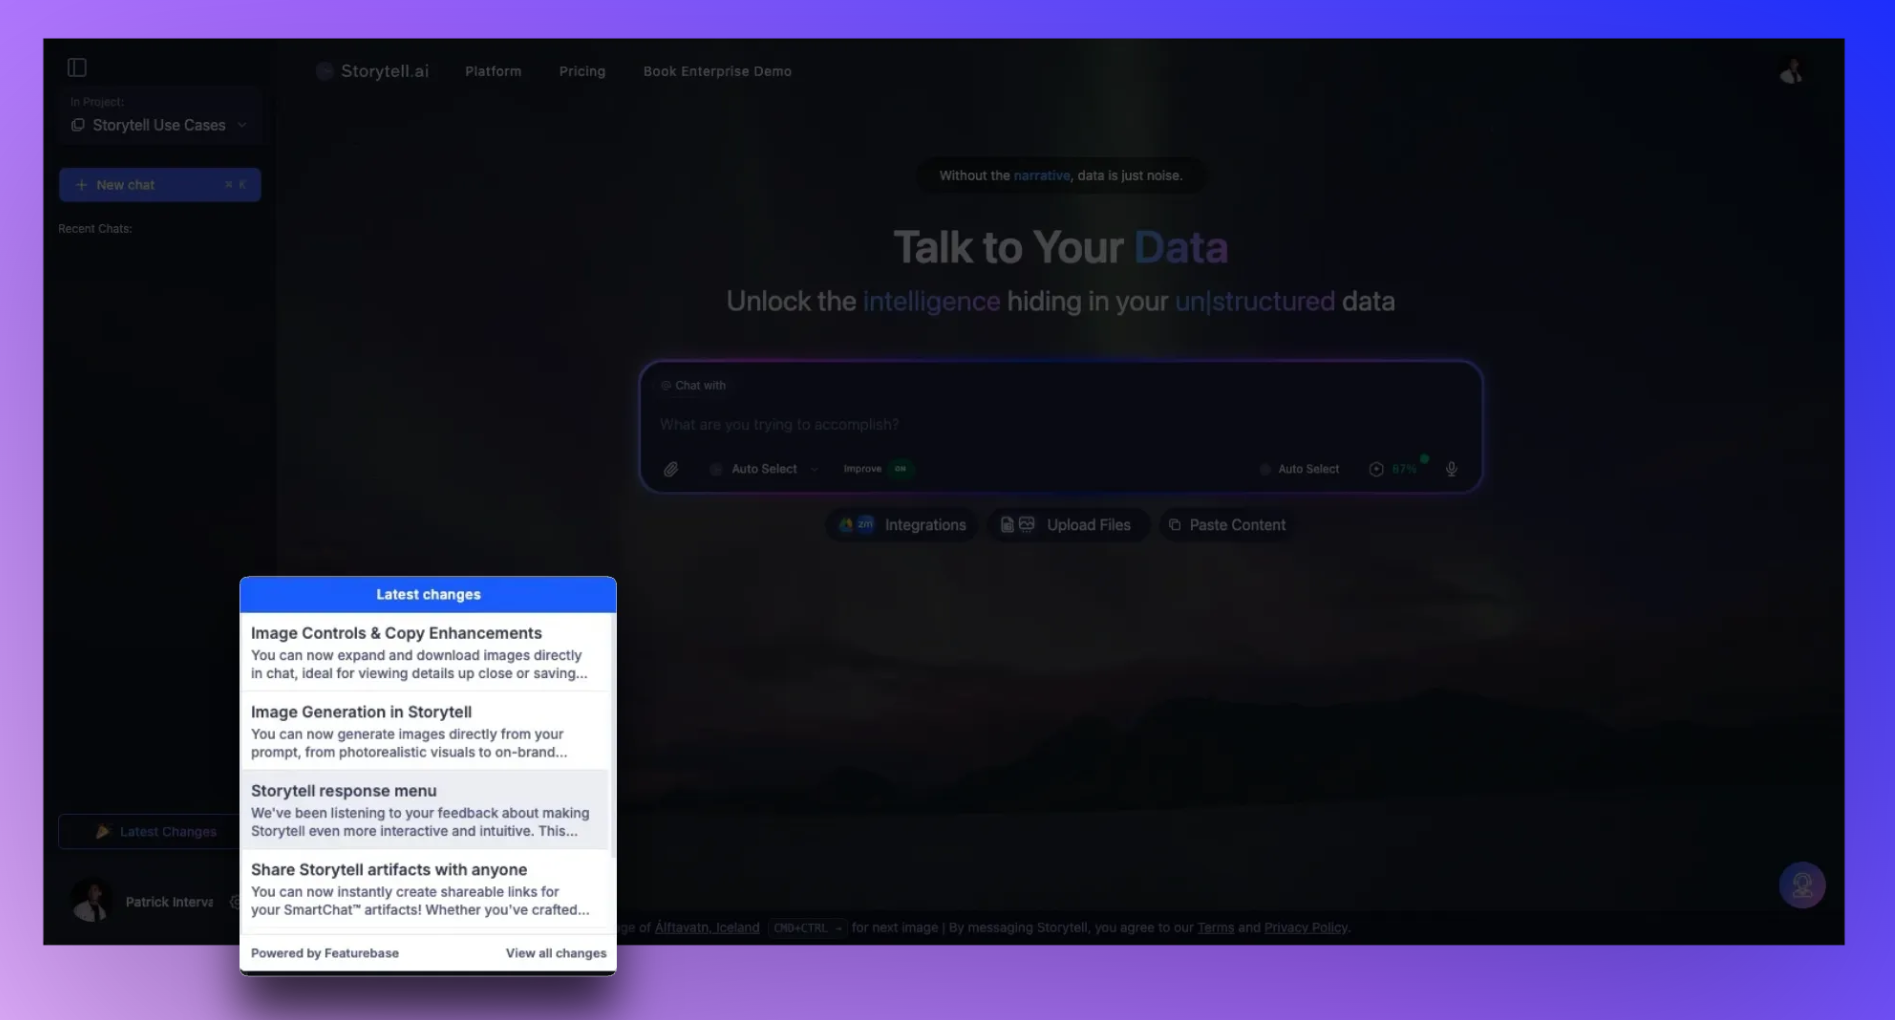Activate the microphone voice input icon

tap(1451, 469)
